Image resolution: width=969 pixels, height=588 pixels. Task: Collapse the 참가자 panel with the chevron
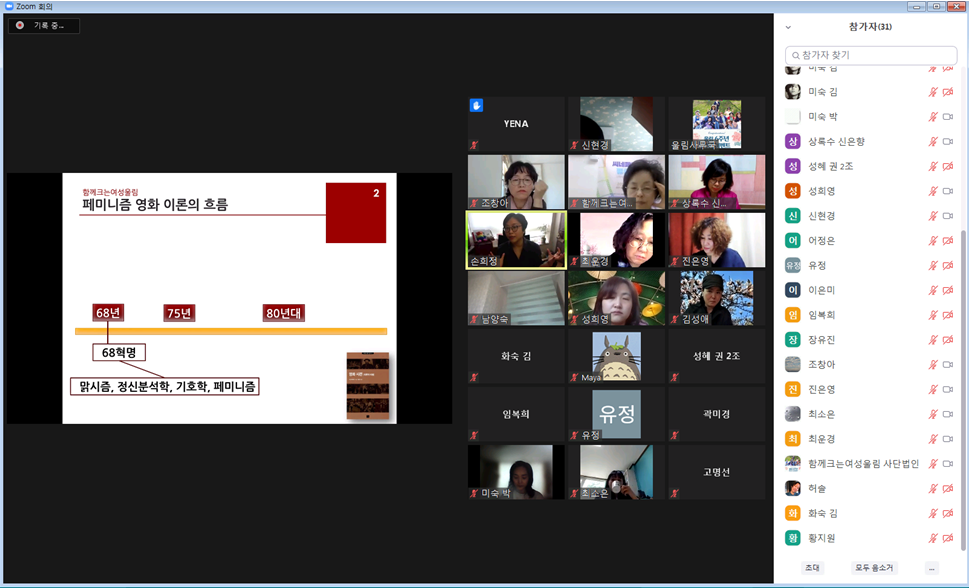click(788, 27)
